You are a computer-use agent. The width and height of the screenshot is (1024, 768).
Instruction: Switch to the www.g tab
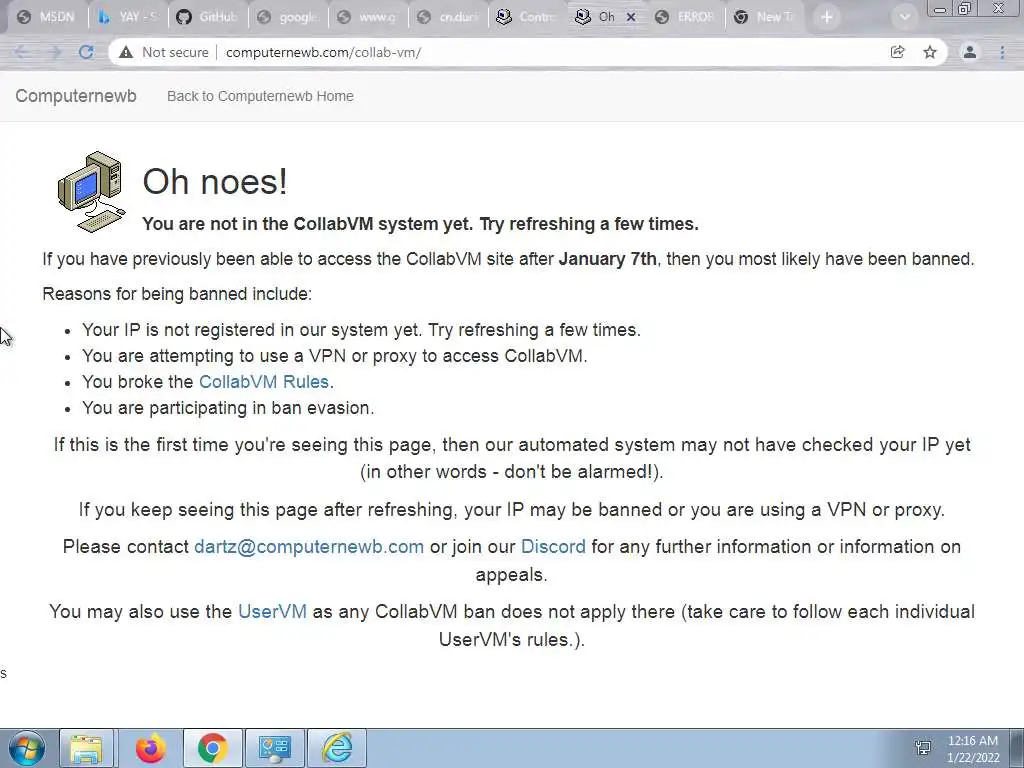[368, 18]
